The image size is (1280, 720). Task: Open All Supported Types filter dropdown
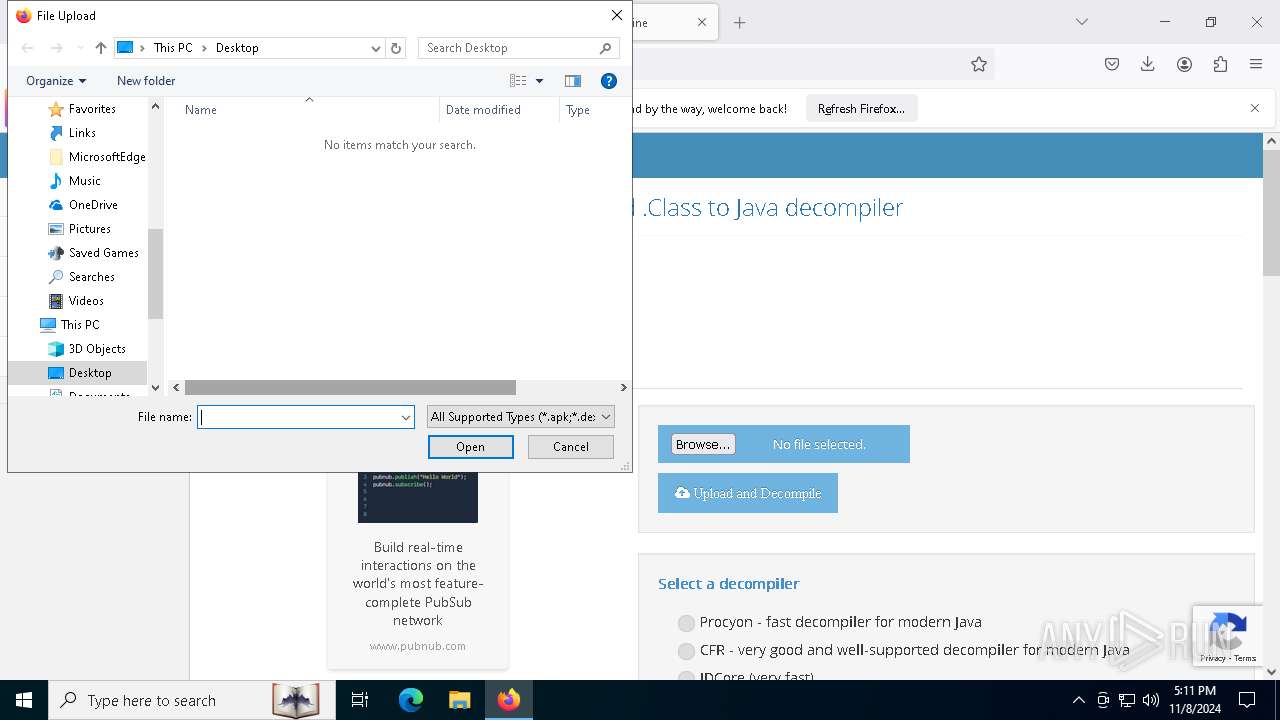tap(520, 417)
